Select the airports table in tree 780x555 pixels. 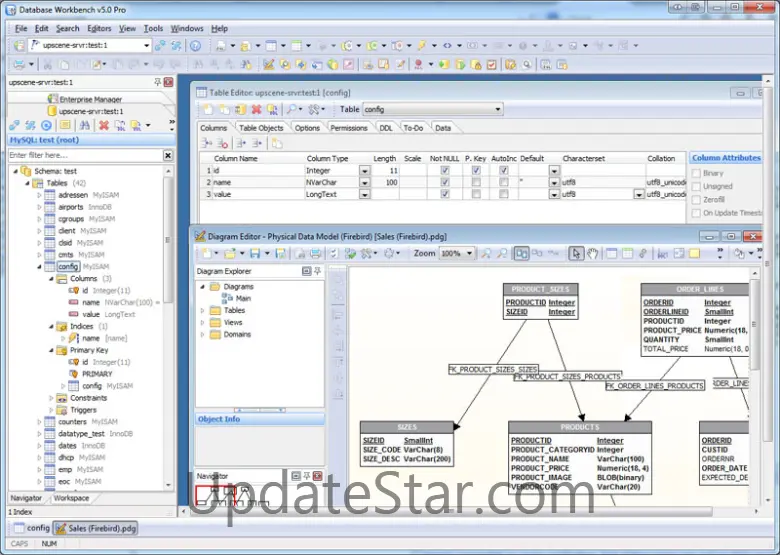pos(71,207)
